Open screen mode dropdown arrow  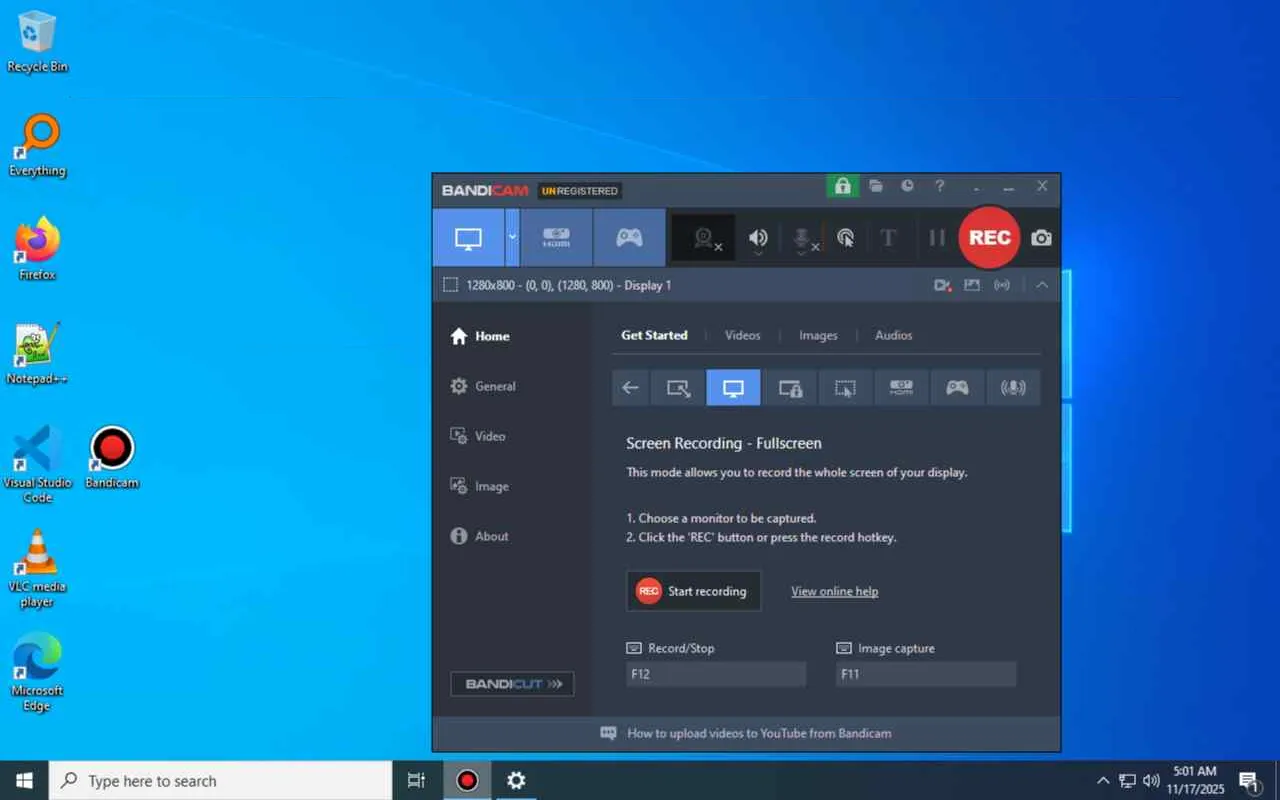click(x=512, y=238)
